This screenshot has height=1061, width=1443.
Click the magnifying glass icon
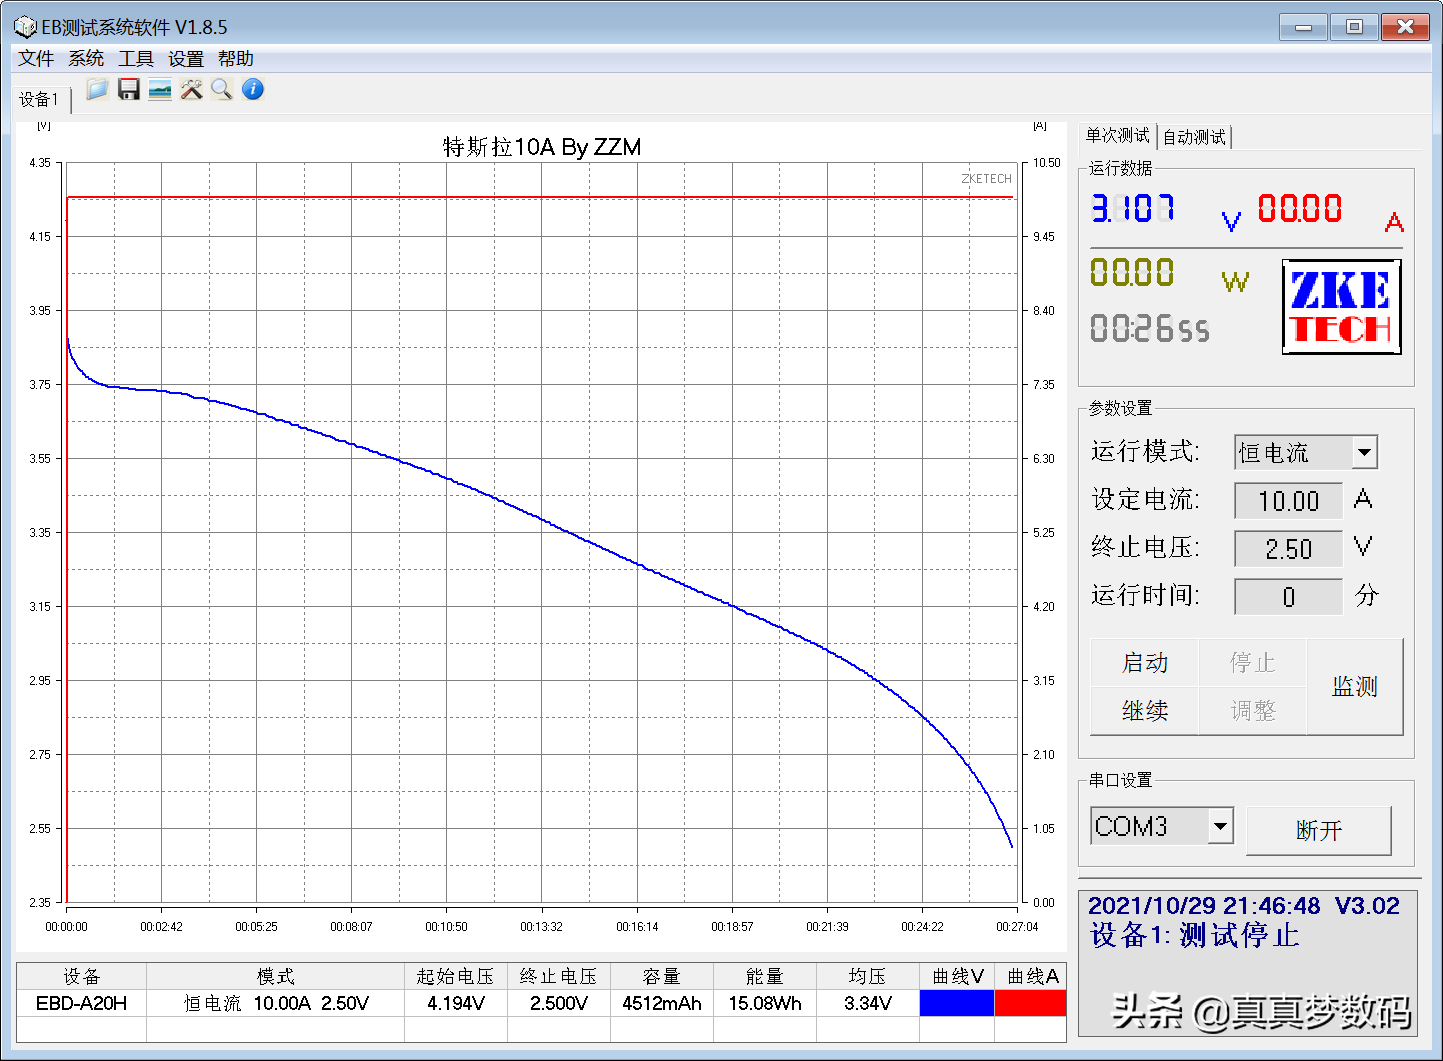(222, 90)
